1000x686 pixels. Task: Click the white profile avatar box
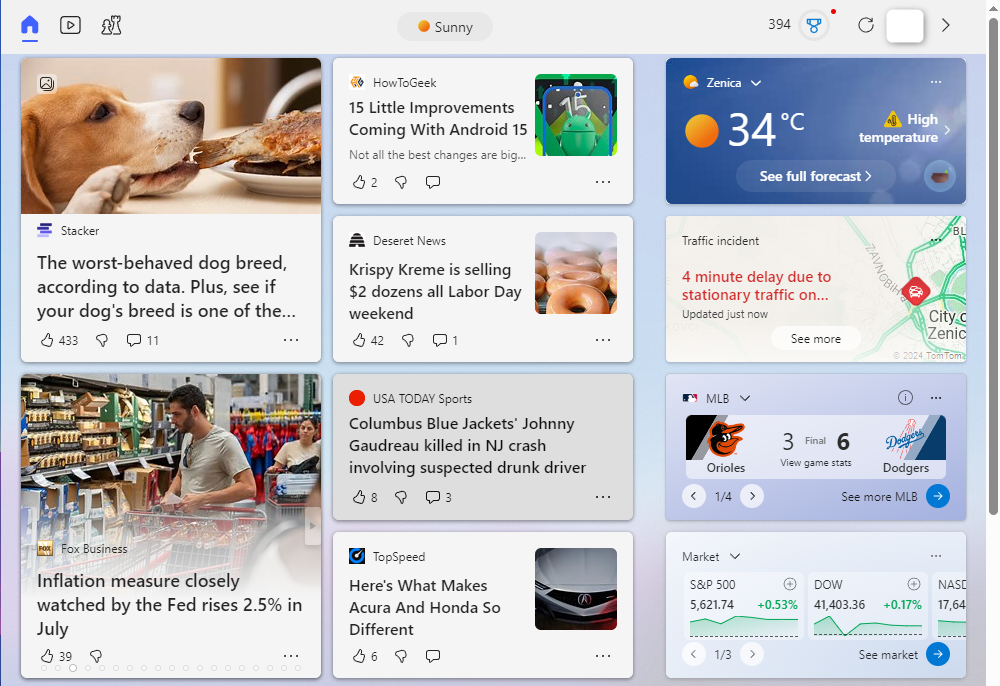[x=904, y=26]
